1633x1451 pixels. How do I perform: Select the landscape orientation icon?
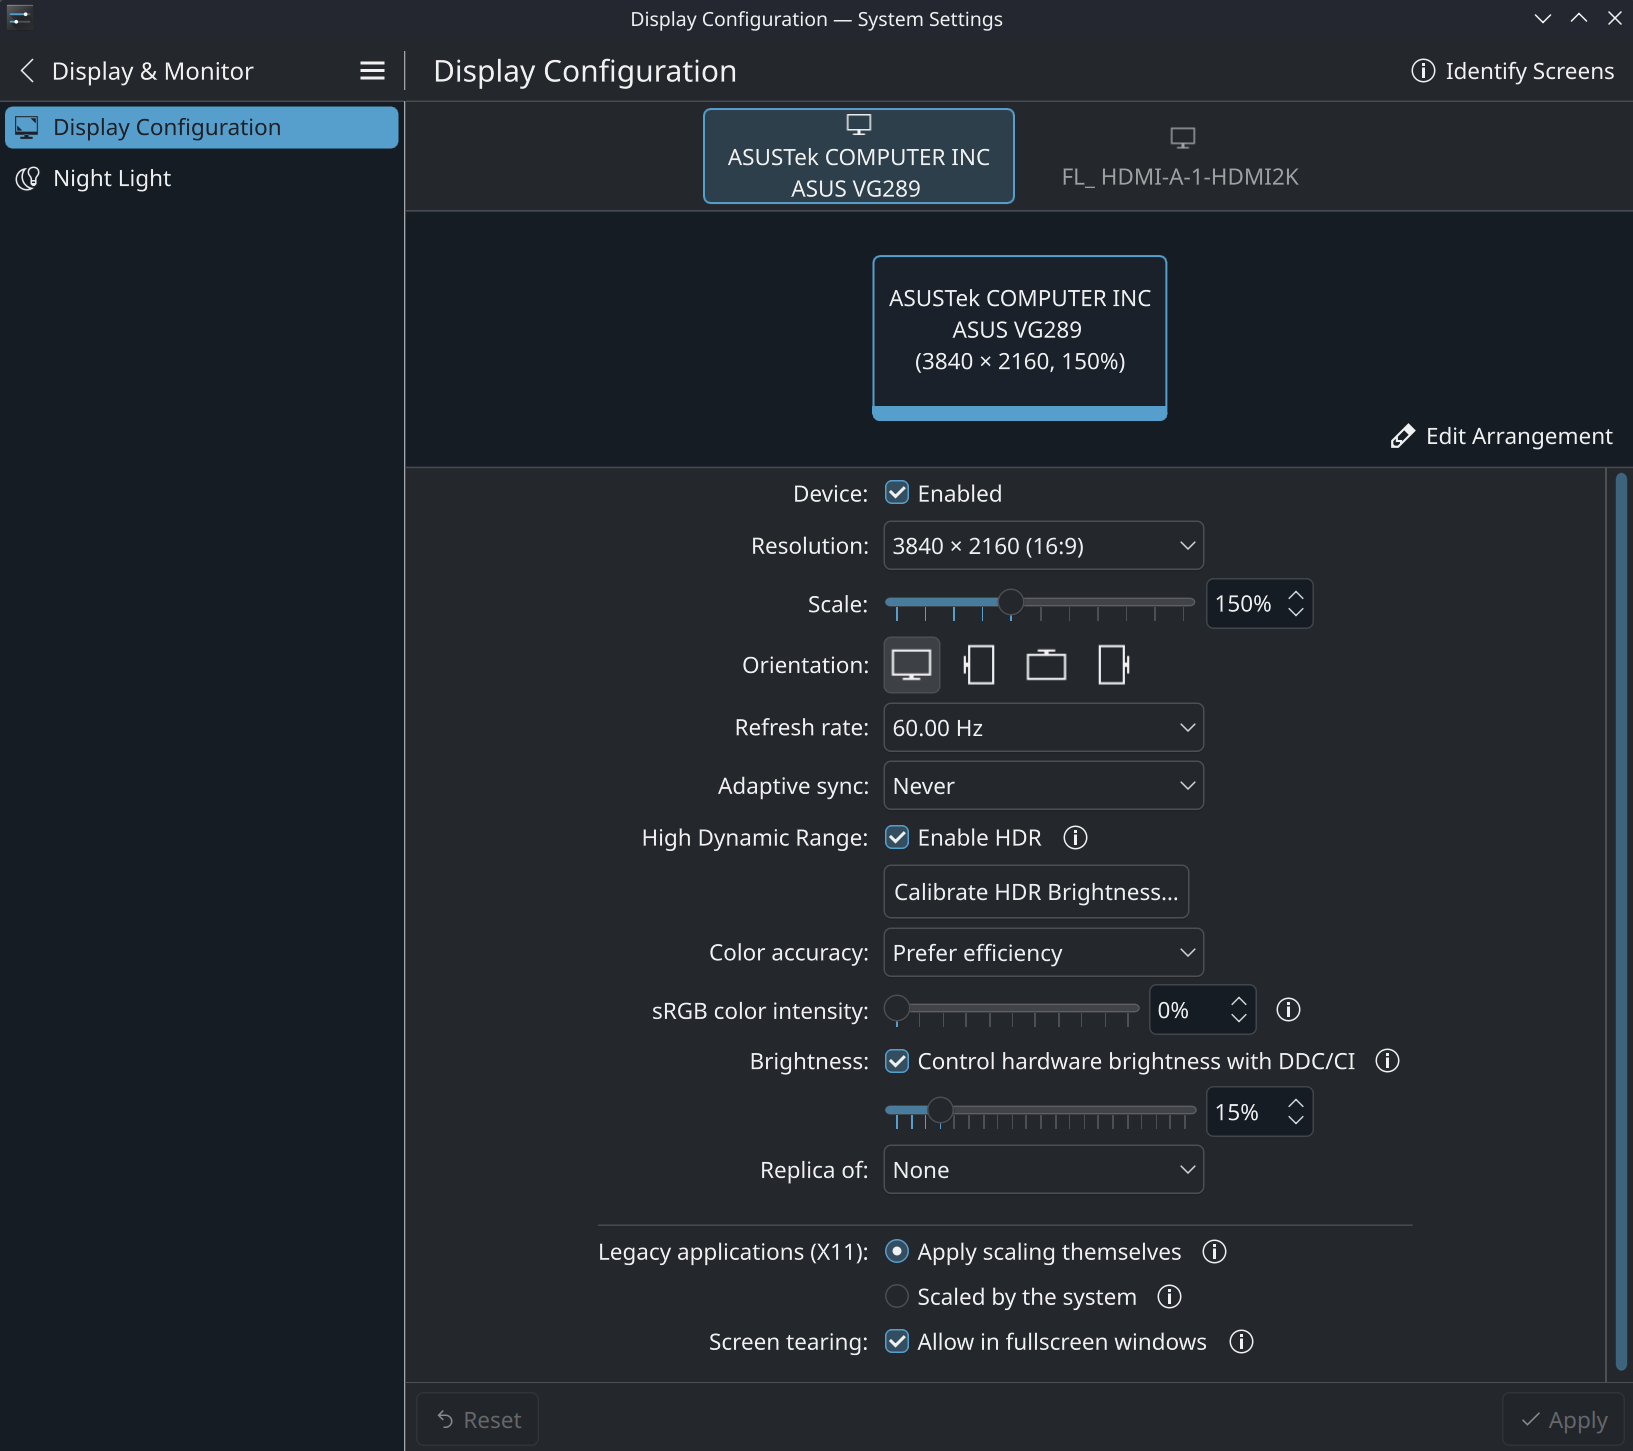(911, 665)
